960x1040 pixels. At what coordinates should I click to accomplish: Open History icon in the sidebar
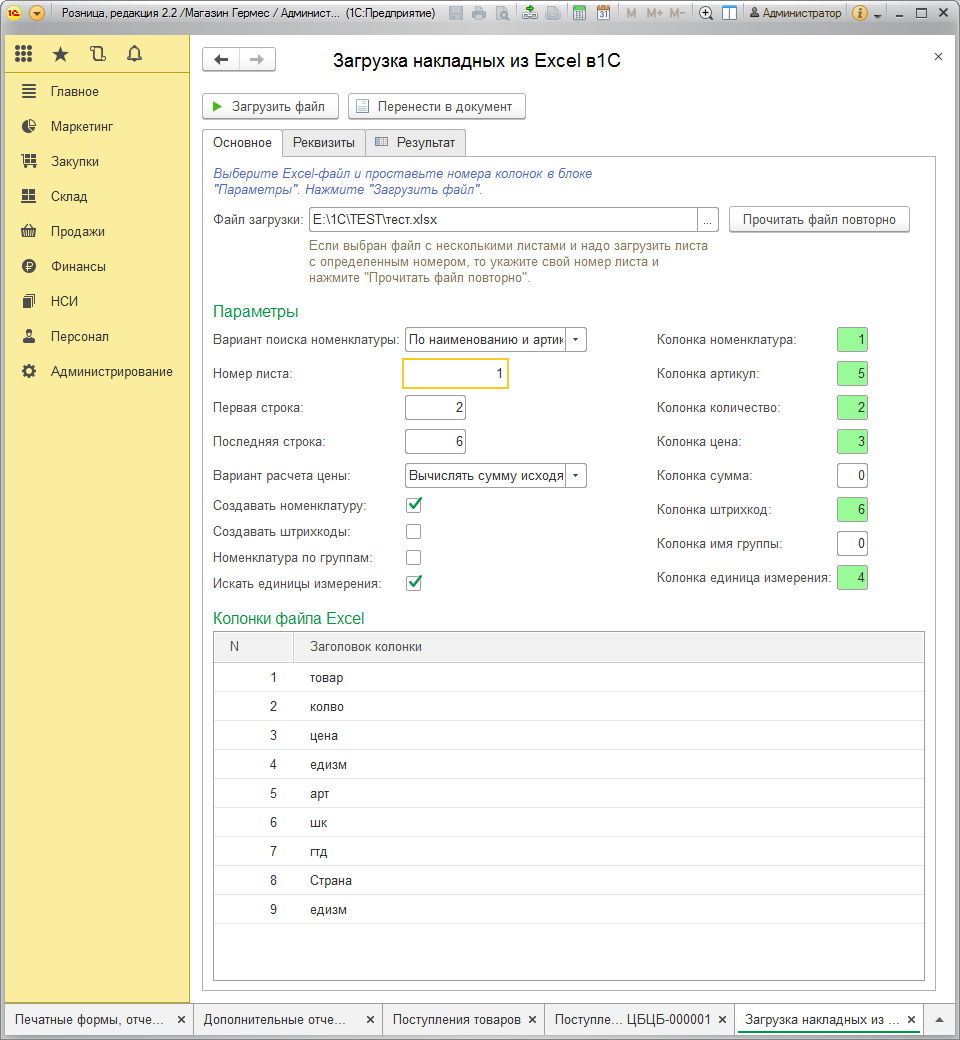coord(98,54)
